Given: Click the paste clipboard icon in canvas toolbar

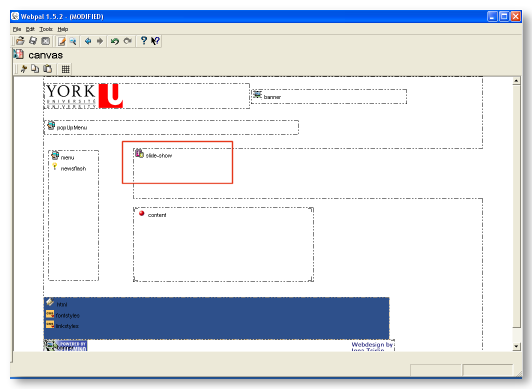Looking at the screenshot, I should tap(48, 69).
